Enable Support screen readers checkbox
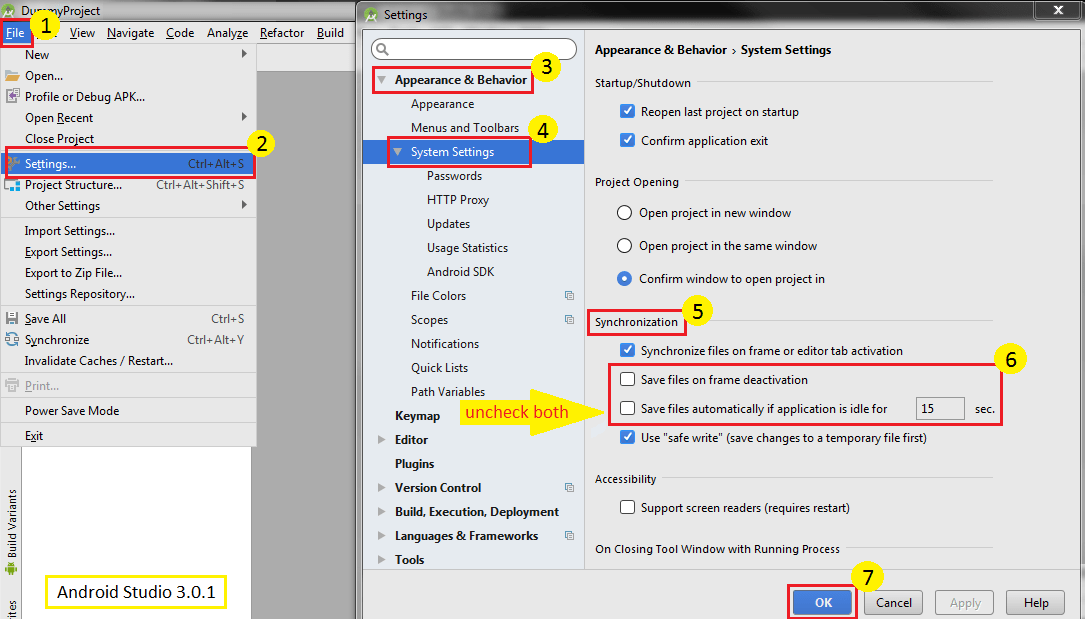 628,508
